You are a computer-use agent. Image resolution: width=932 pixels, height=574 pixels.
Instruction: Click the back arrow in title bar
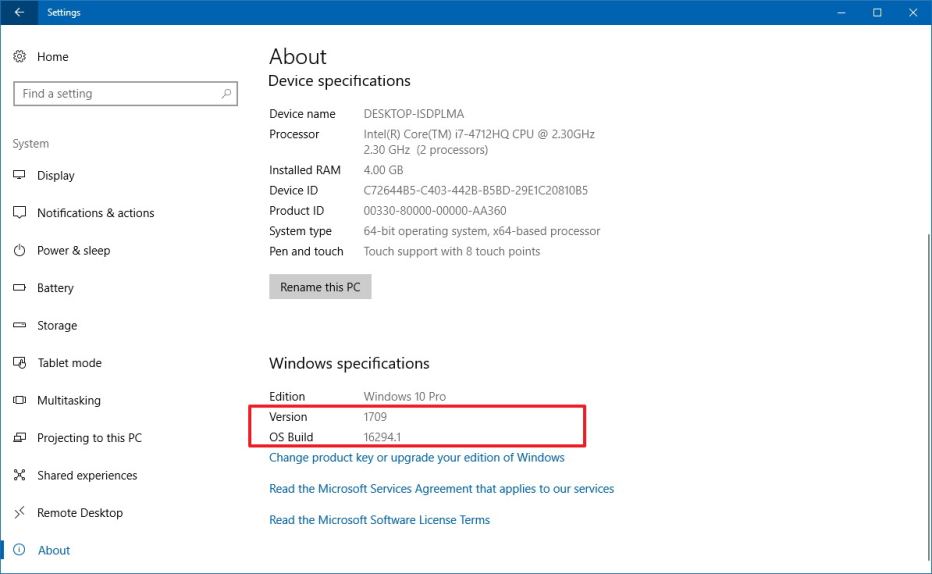[19, 13]
